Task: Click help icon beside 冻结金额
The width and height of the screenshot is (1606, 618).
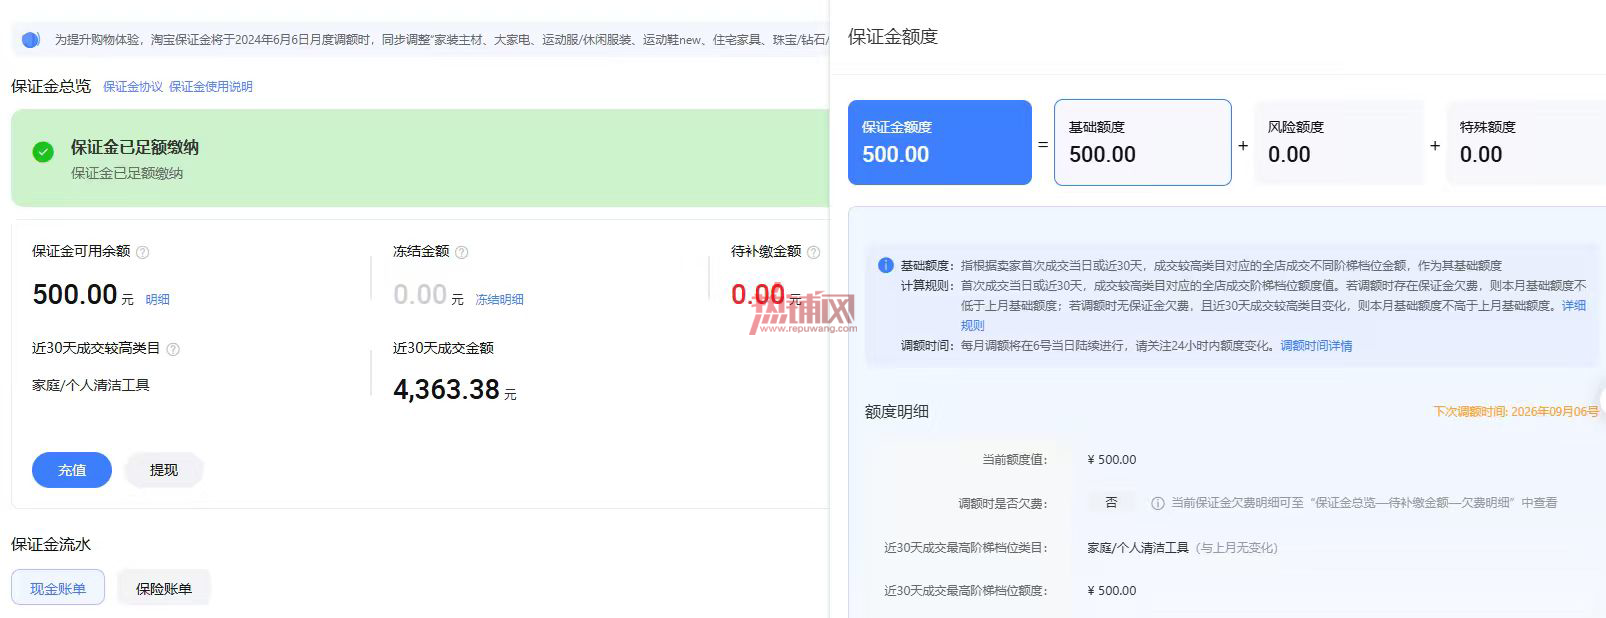Action: coord(461,252)
